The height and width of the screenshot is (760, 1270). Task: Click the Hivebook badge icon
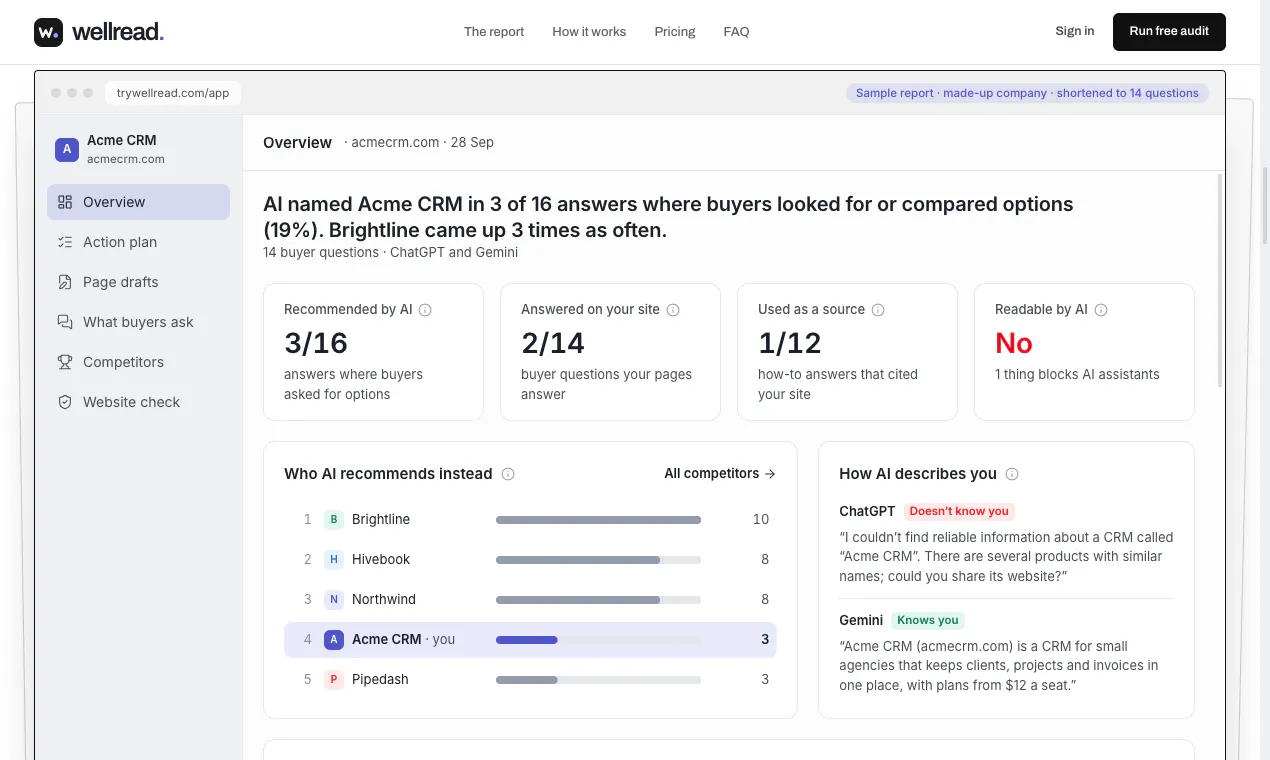334,559
